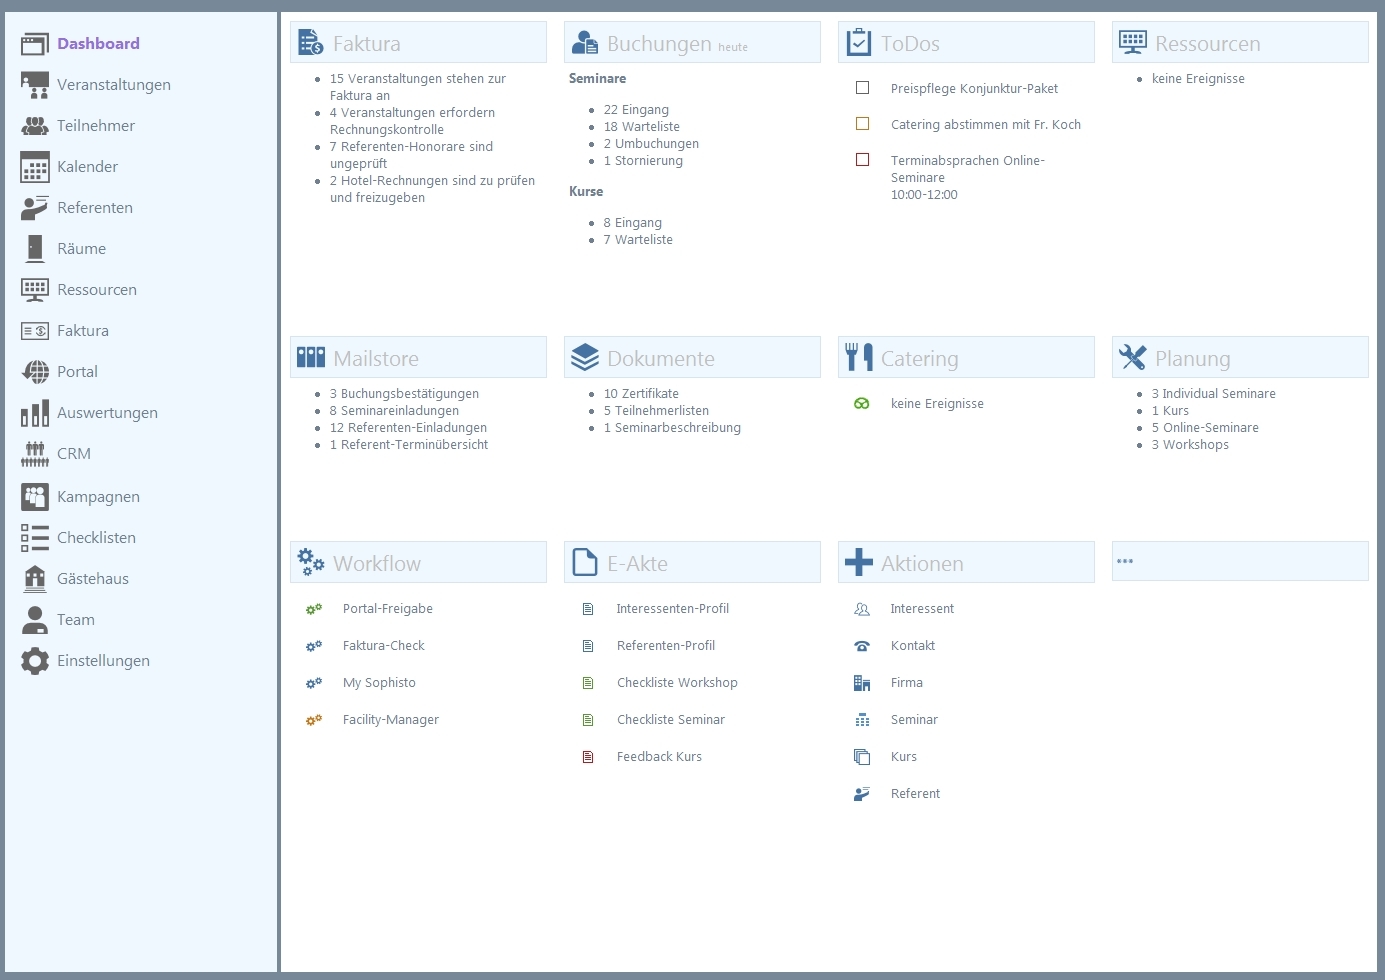Viewport: 1385px width, 980px height.
Task: Create a new Kurs action
Action: [x=904, y=757]
